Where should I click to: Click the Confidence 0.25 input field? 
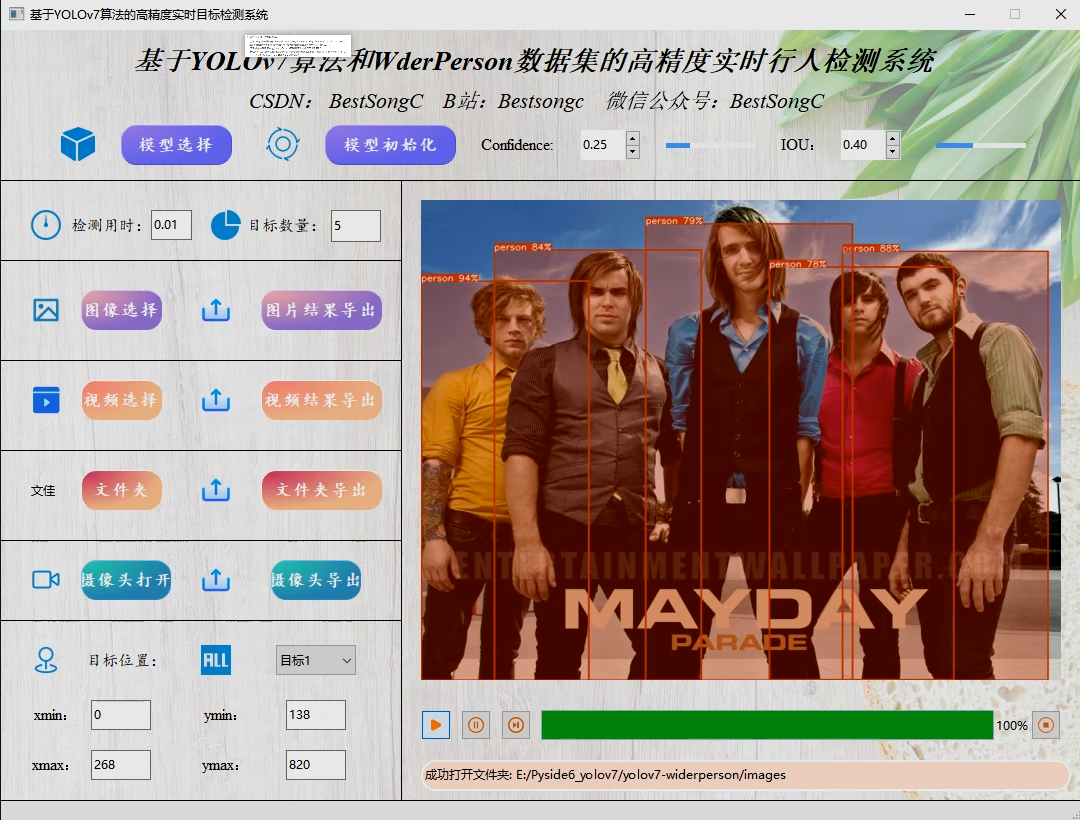tap(603, 145)
